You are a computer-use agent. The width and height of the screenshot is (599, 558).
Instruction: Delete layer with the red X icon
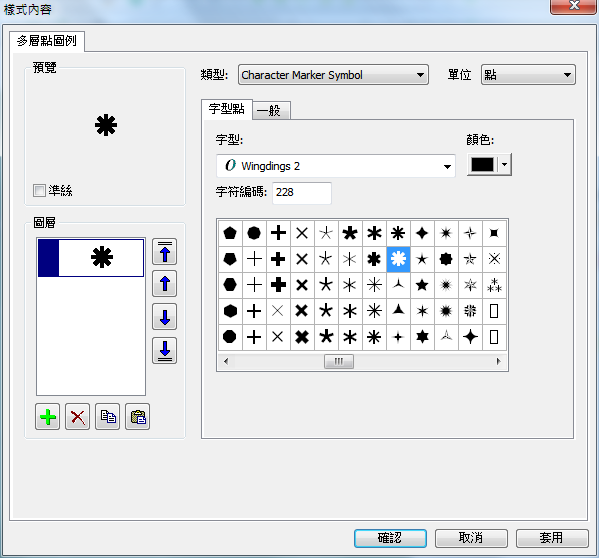click(x=78, y=417)
